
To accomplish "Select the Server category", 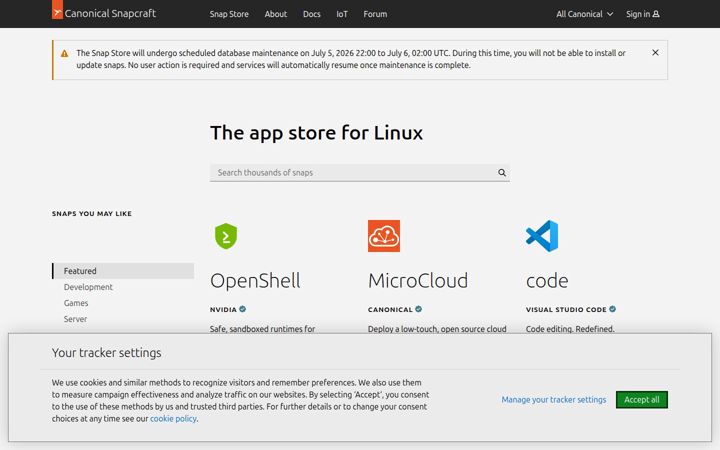I will 75,319.
